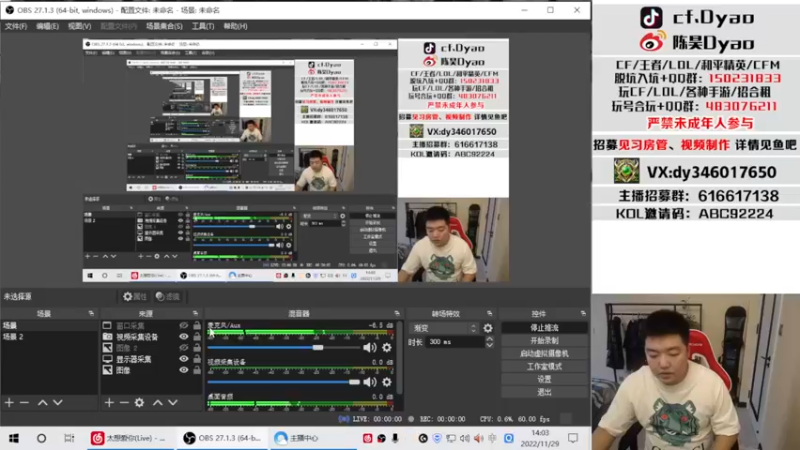Remove source with the minus icon
This screenshot has width=800, height=450.
[124, 403]
